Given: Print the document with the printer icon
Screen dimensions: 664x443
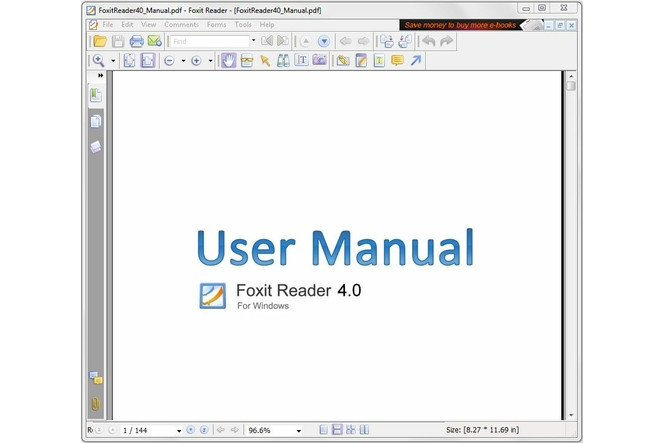Looking at the screenshot, I should click(x=136, y=41).
